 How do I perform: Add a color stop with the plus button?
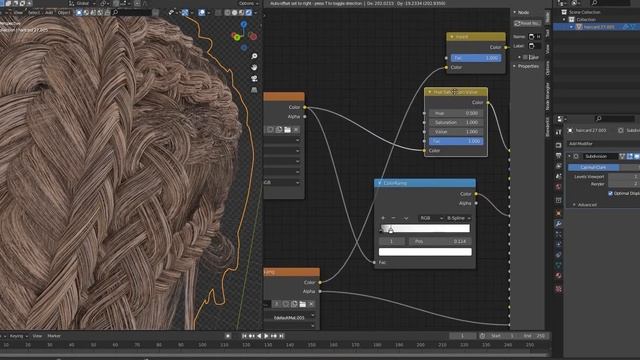(383, 218)
